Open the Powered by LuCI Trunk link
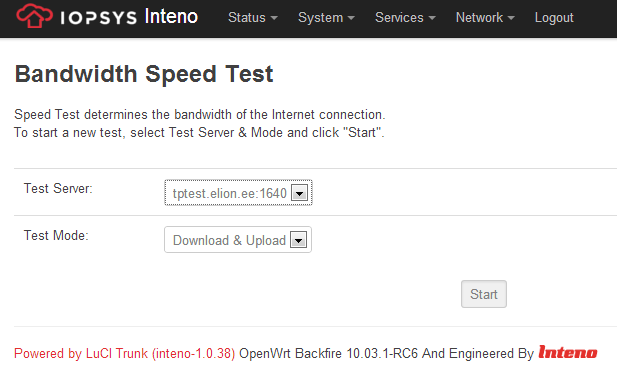This screenshot has width=617, height=377. 124,353
